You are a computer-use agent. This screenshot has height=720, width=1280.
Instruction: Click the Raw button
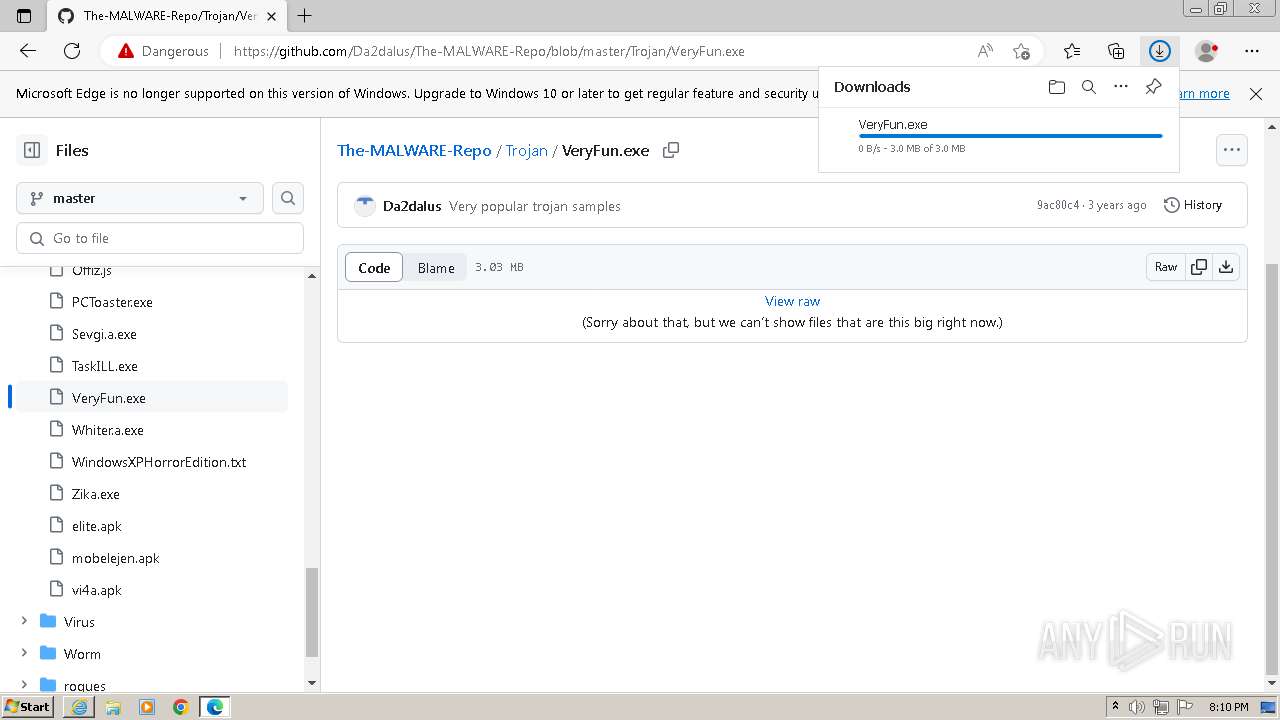(x=1166, y=267)
